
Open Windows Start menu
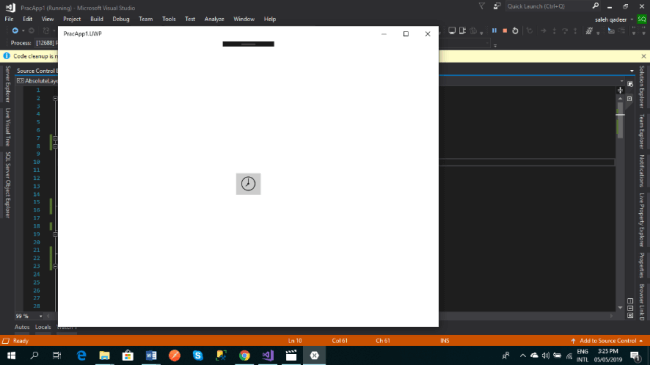point(11,355)
